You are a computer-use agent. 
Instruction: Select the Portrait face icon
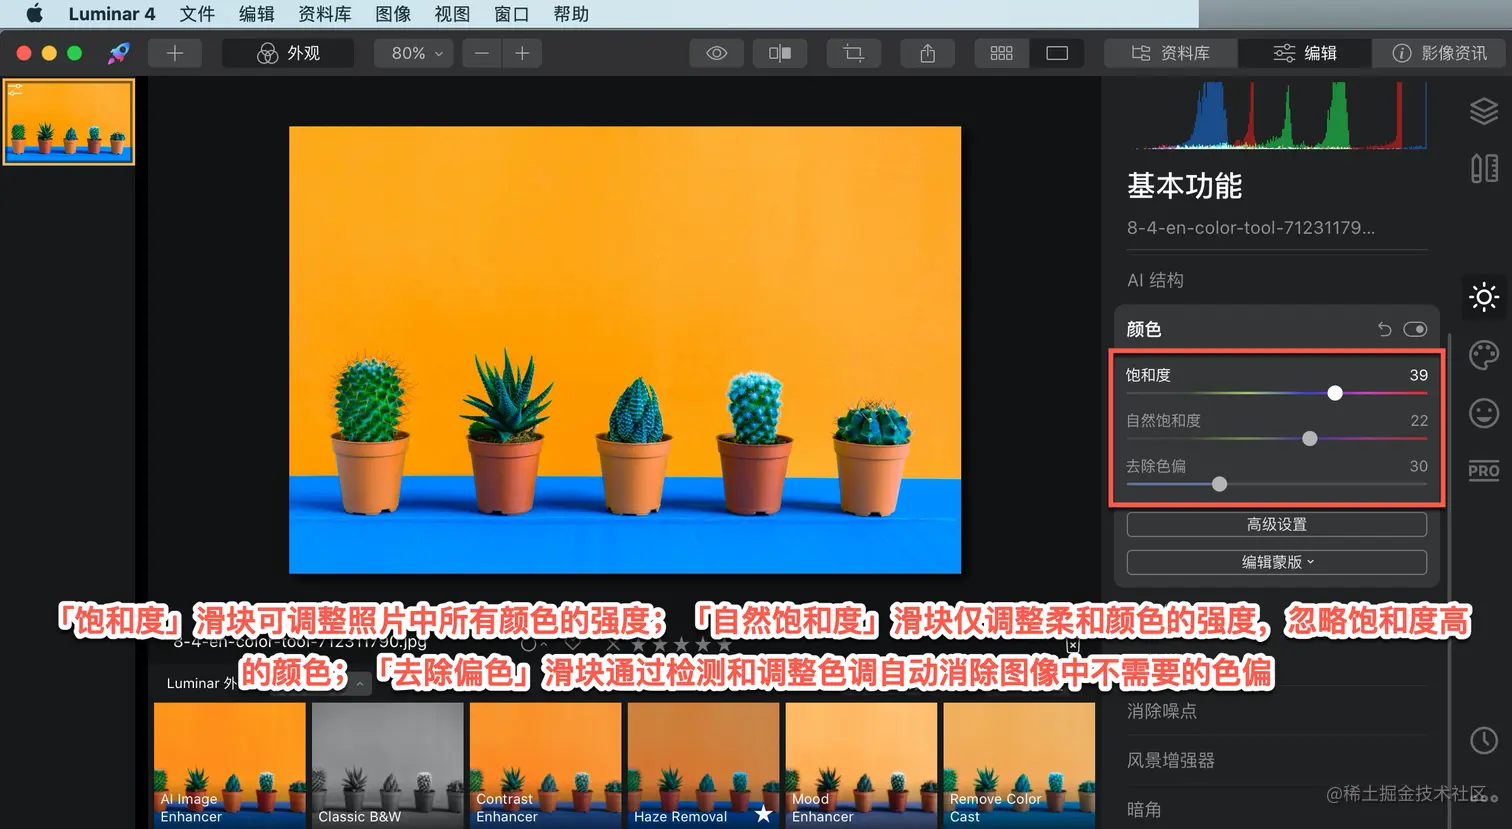(x=1484, y=413)
